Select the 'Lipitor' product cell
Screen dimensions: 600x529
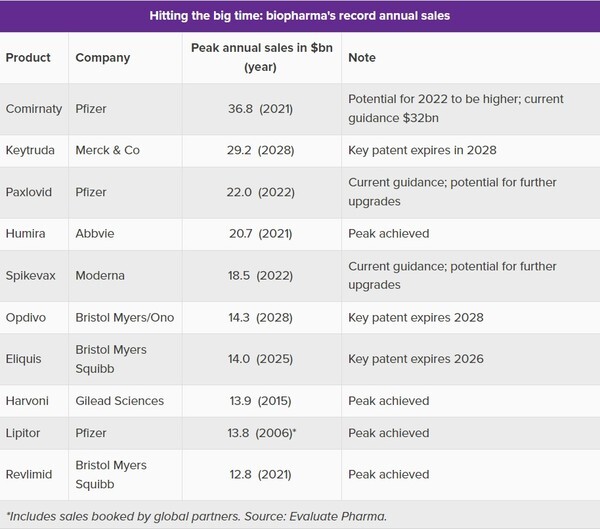(23, 433)
